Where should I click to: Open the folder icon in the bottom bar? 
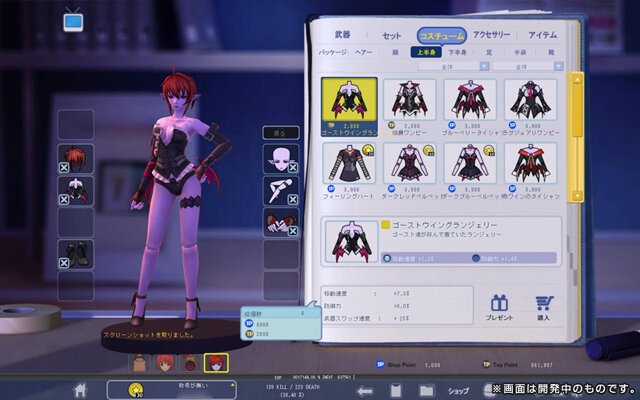tap(426, 391)
